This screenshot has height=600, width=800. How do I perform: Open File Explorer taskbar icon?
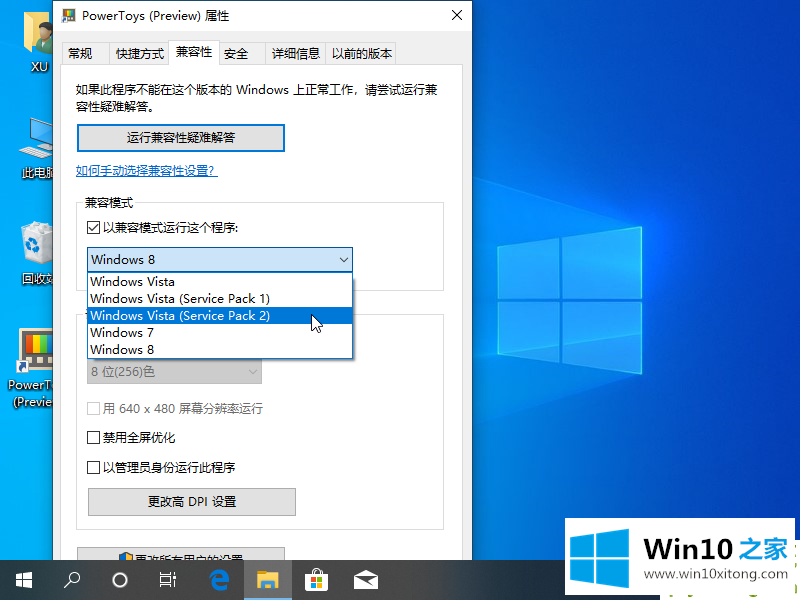coord(267,580)
